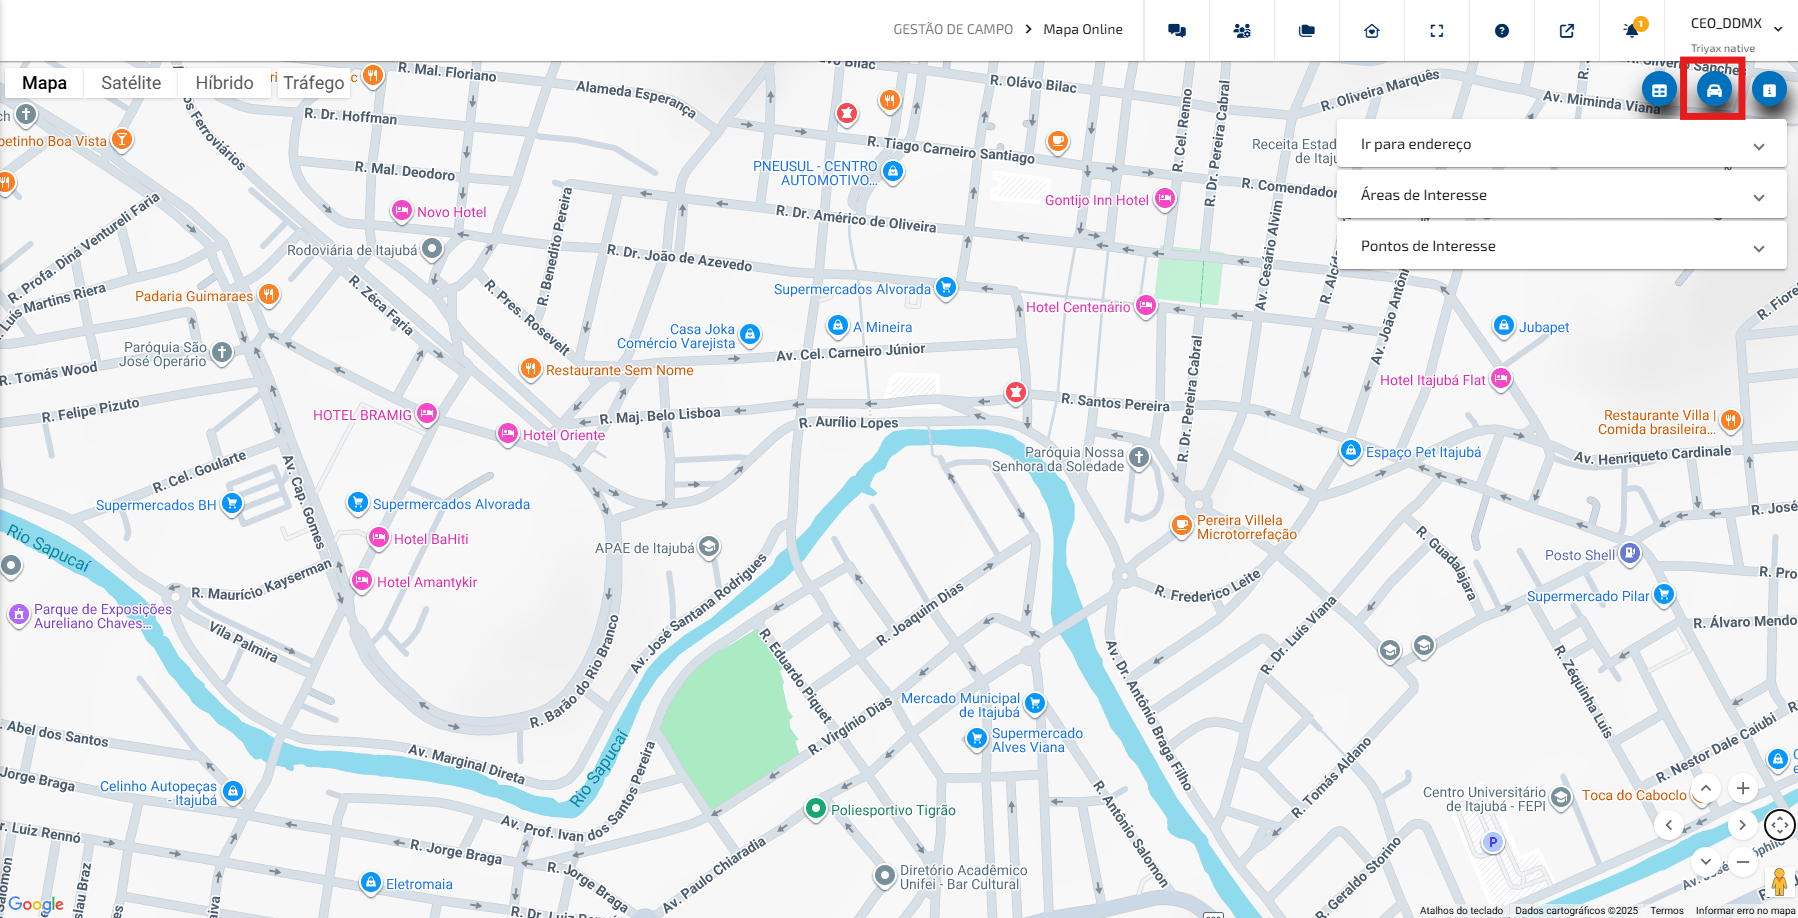Click the Rodoviária de Itajubá pin
Viewport: 1798px width, 918px height.
(x=432, y=249)
